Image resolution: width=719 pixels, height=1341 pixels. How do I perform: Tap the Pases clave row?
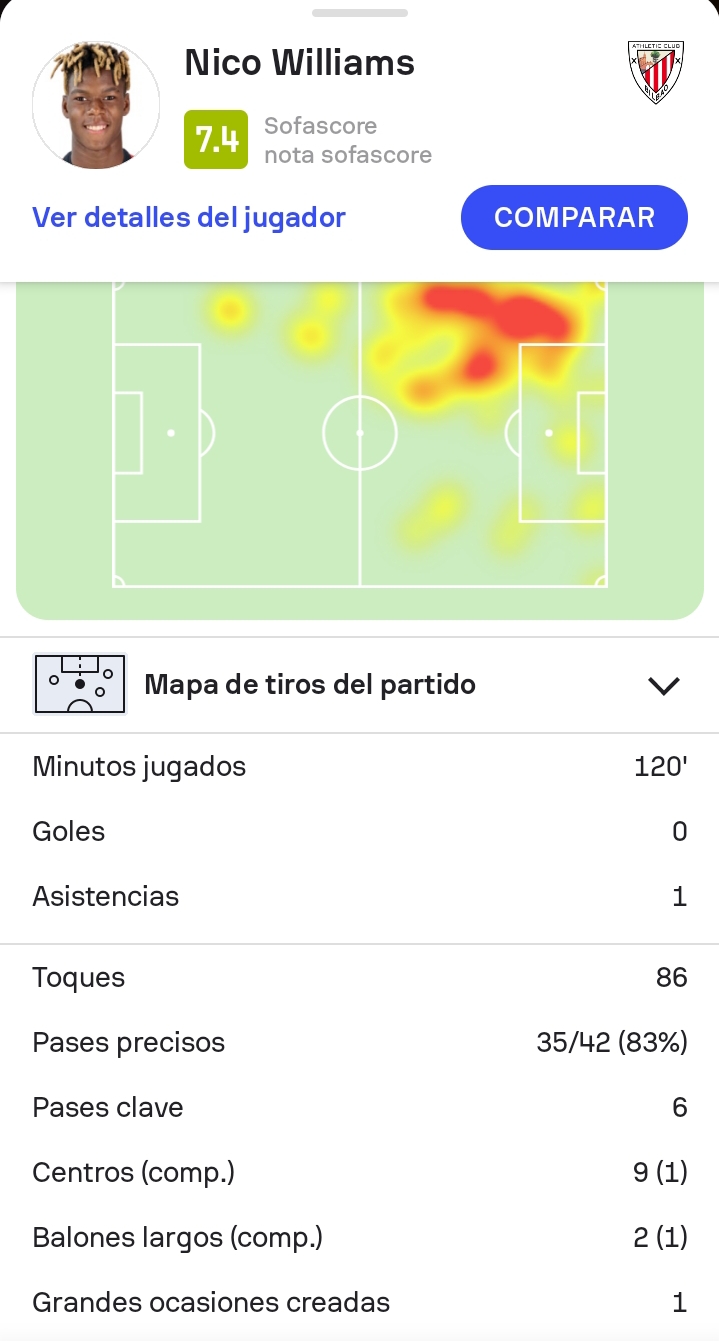tap(359, 1107)
